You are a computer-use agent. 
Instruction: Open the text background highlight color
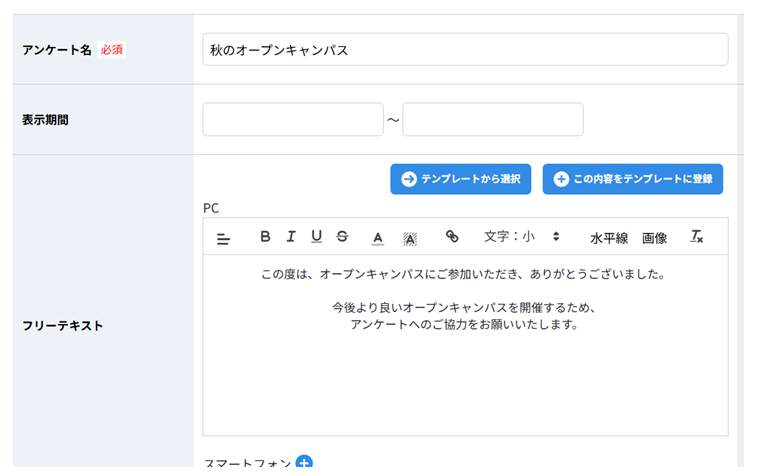(410, 238)
